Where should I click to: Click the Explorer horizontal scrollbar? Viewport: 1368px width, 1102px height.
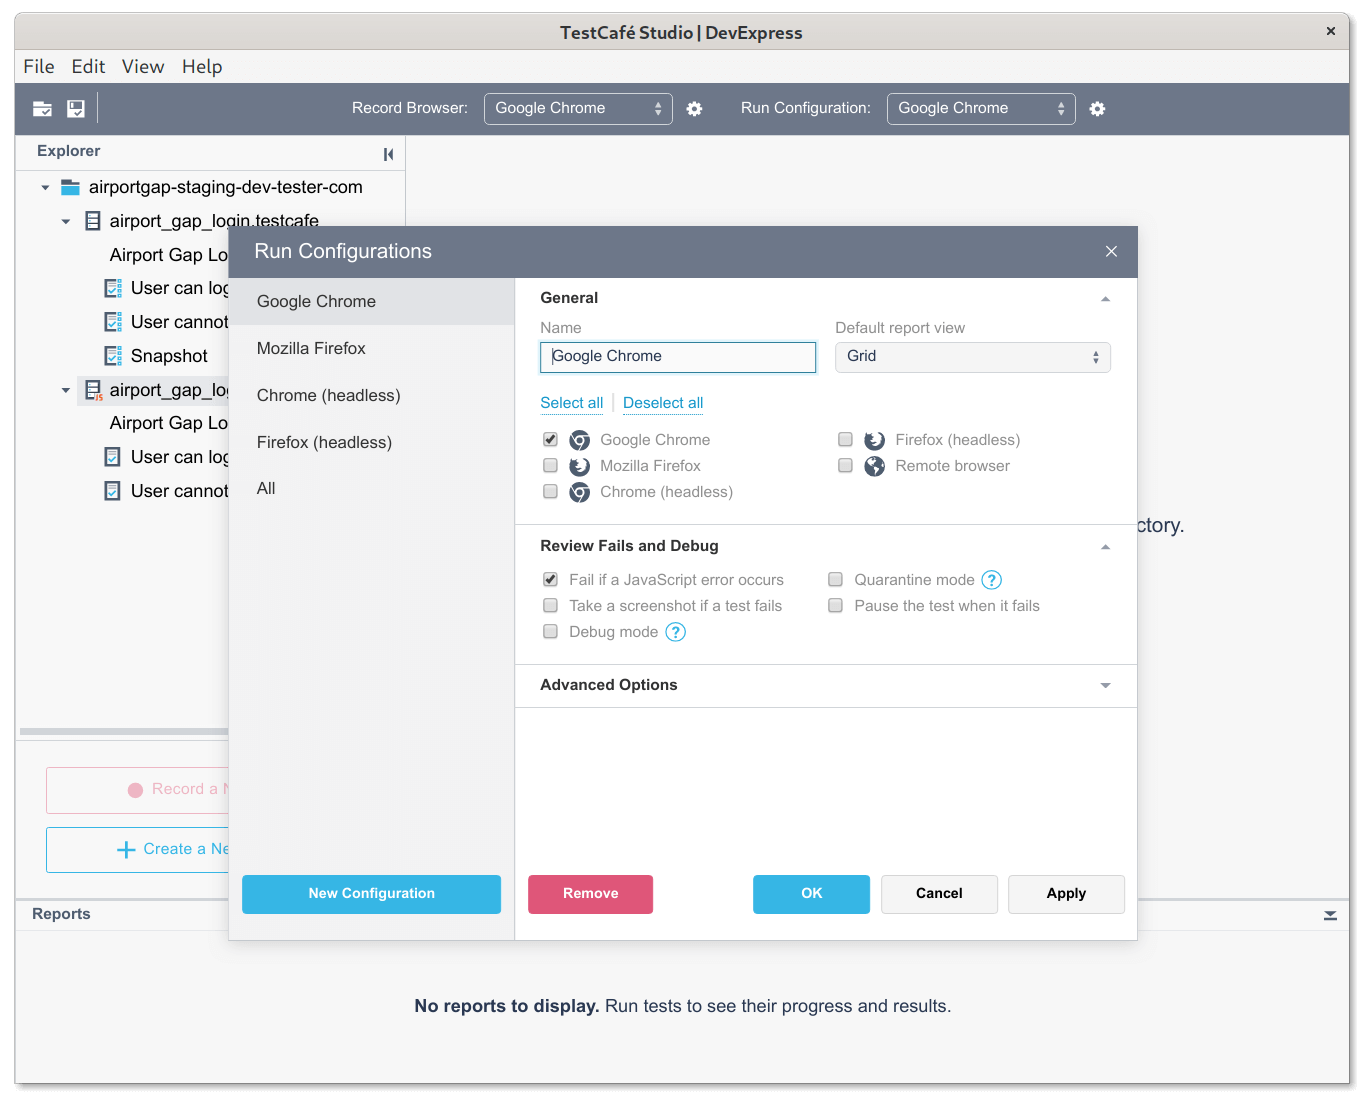(124, 732)
